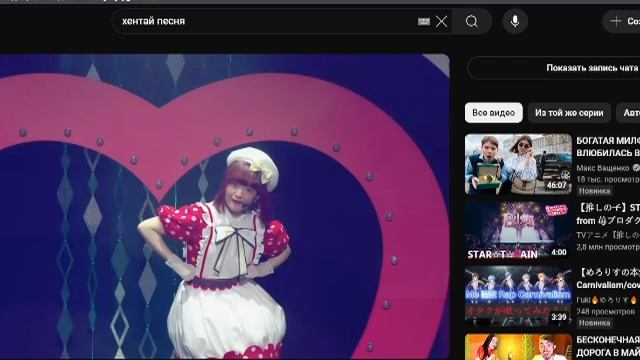Open the STAR T RAIN 4:00 thumbnail
Image resolution: width=640 pixels, height=360 pixels.
click(518, 231)
